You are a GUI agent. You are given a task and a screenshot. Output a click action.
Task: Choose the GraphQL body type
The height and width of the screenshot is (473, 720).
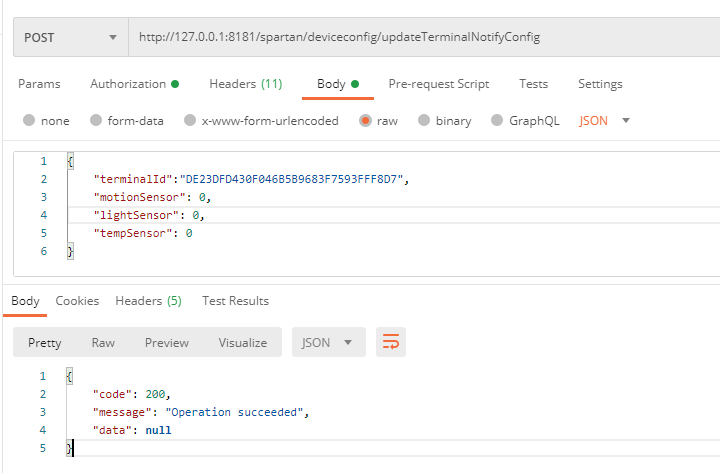coord(496,121)
